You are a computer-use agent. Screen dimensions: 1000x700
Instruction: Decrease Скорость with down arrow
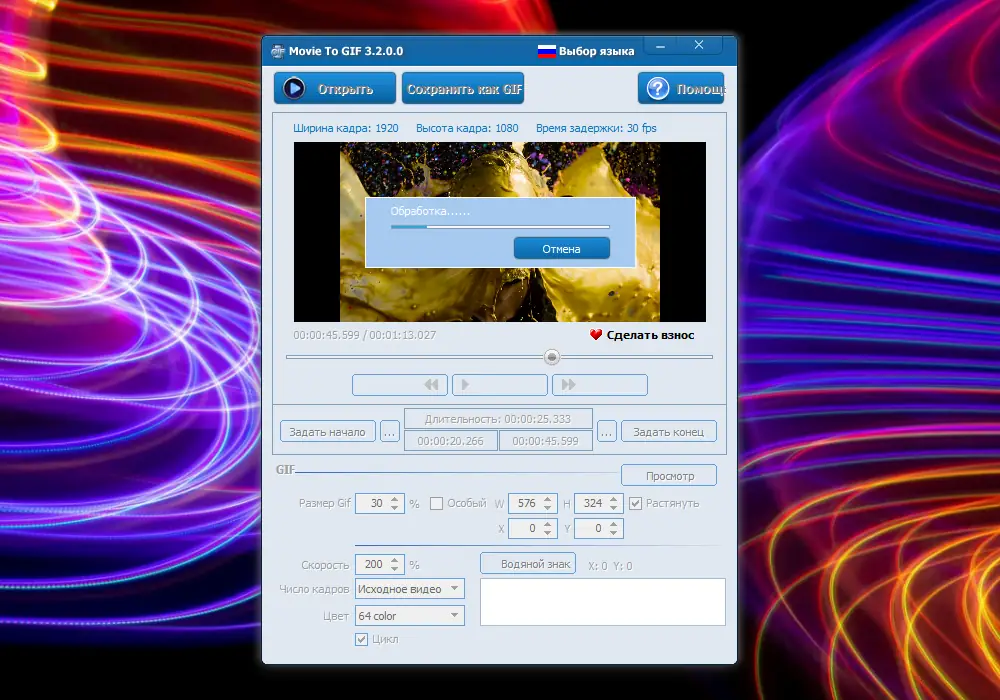click(x=395, y=569)
